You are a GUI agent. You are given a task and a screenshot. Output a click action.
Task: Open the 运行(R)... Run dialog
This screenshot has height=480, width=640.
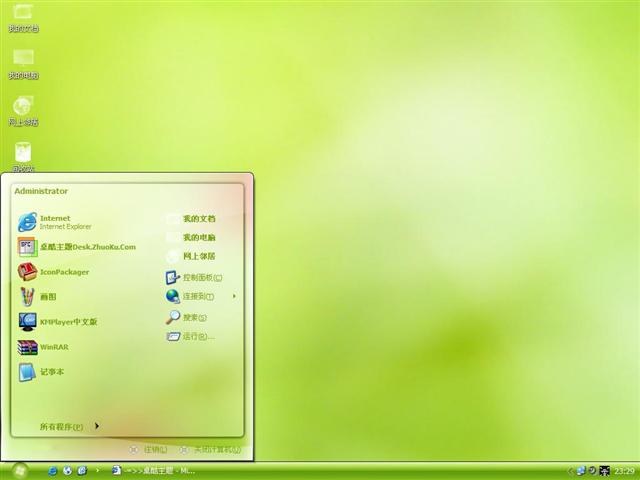[190, 336]
